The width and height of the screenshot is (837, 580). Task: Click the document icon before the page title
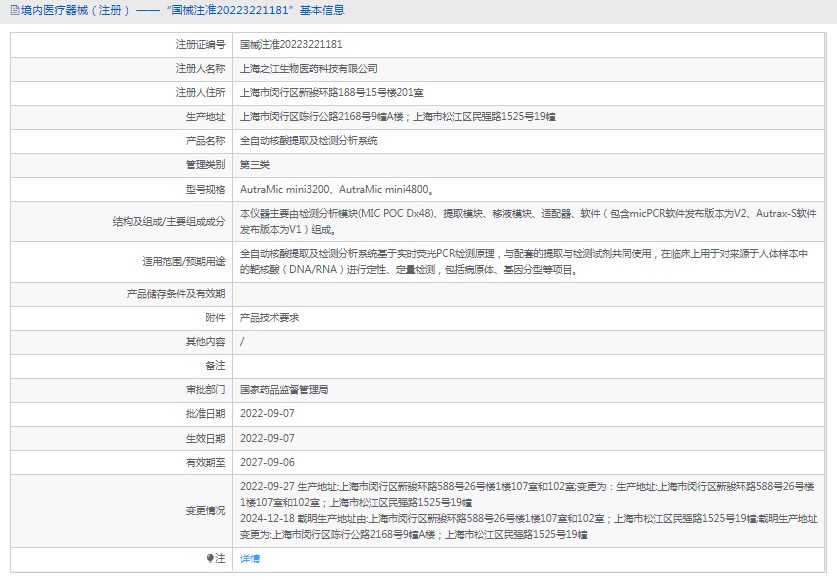tap(13, 11)
